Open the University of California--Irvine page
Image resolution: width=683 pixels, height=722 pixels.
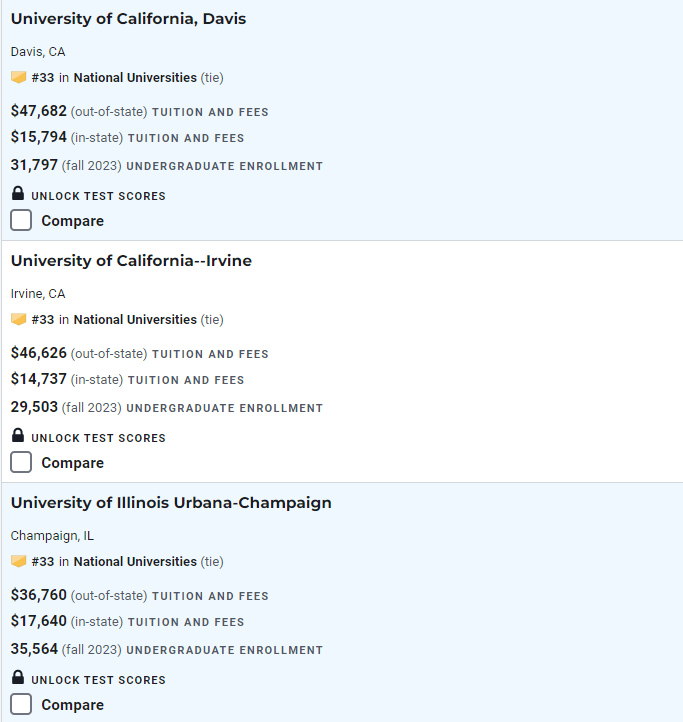131,261
